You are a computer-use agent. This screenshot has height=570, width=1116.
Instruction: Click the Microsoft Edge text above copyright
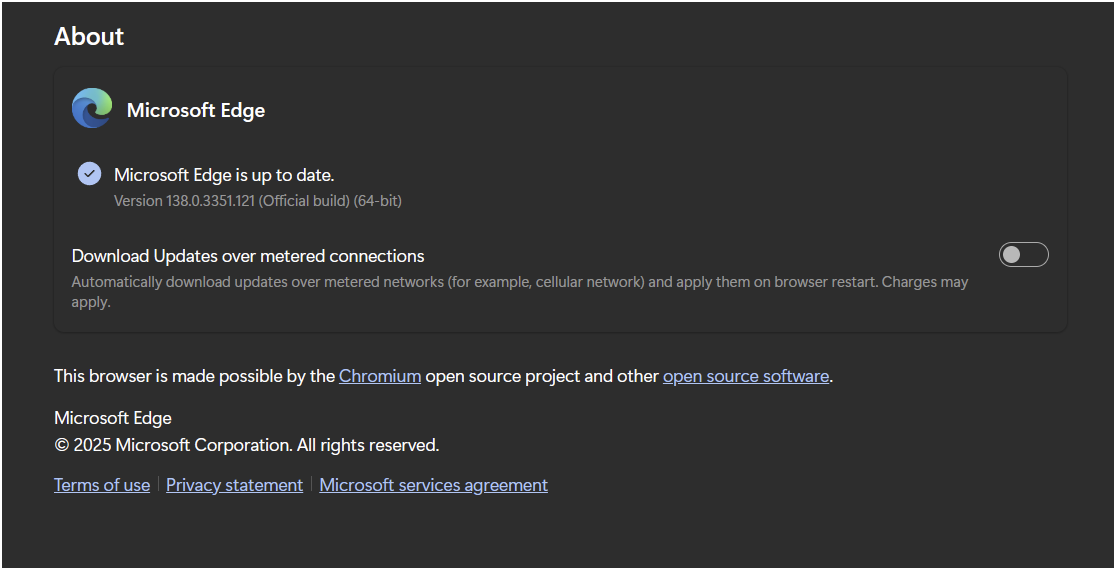[112, 418]
